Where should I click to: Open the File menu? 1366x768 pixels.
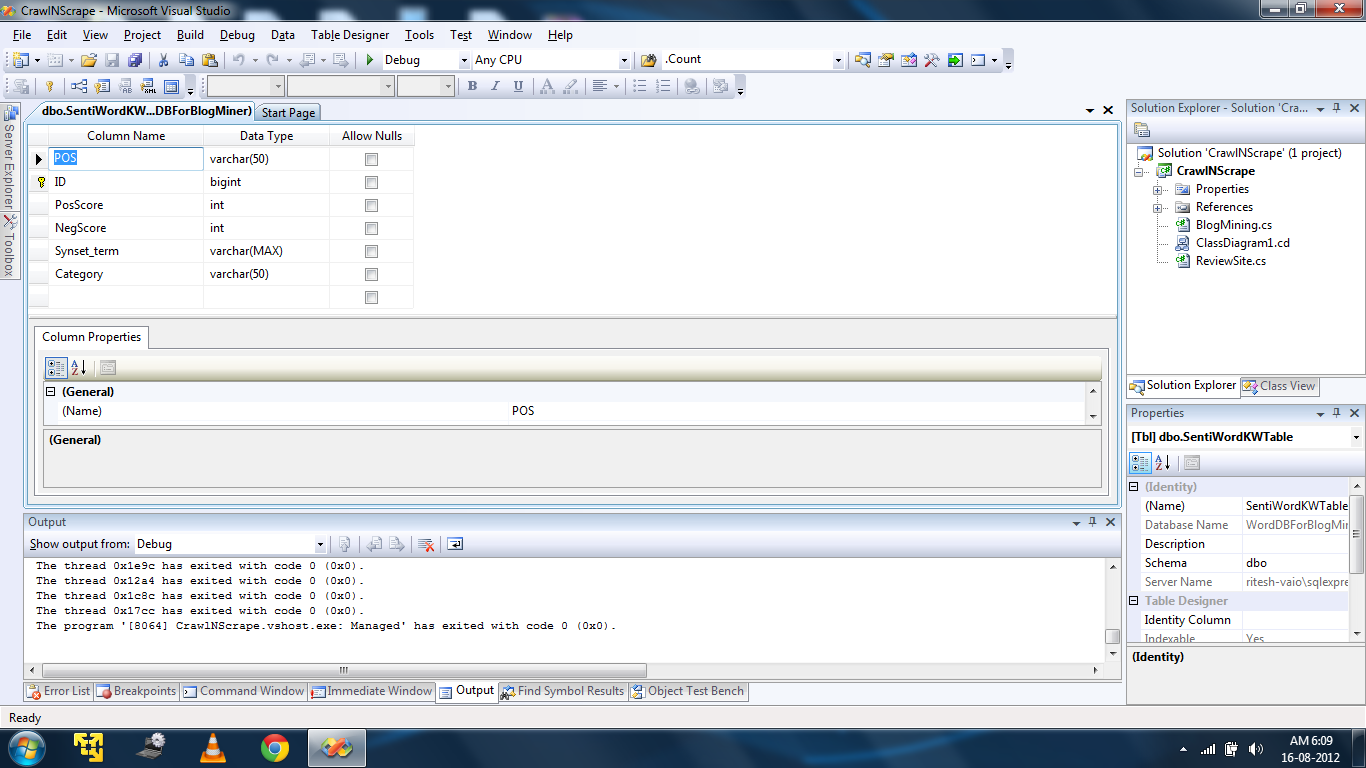point(22,35)
